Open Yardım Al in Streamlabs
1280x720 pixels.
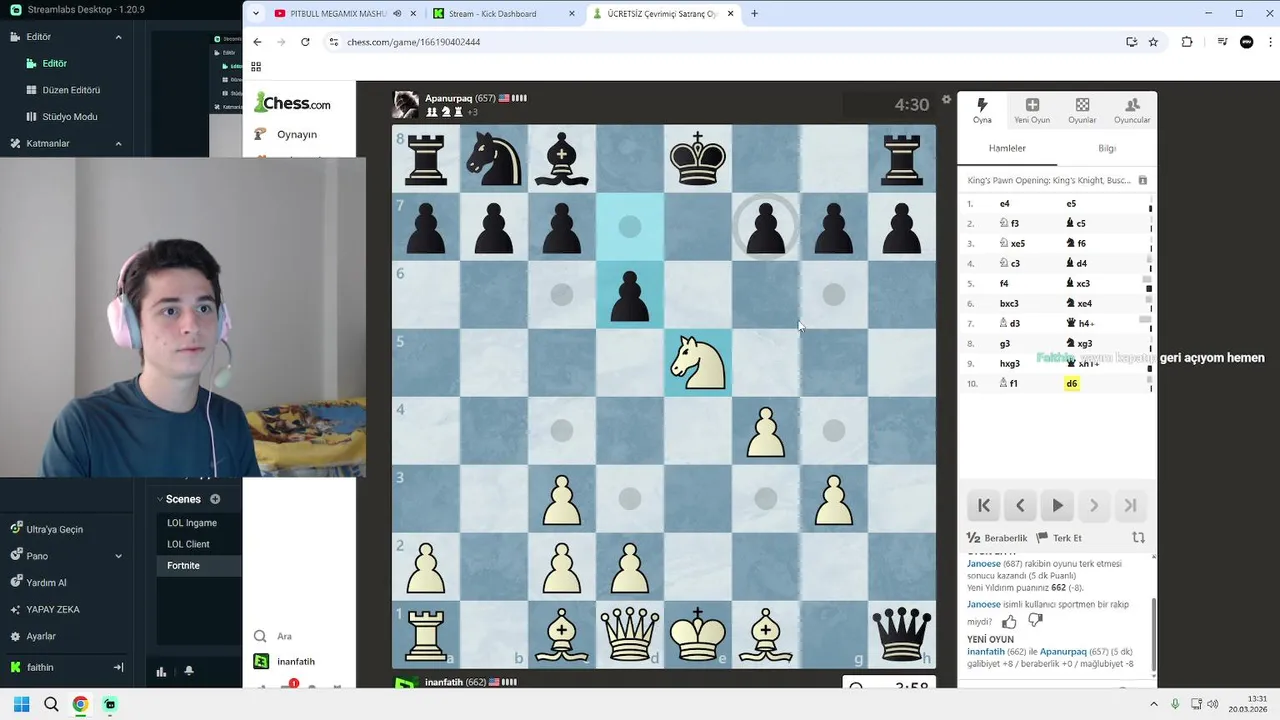[38, 583]
